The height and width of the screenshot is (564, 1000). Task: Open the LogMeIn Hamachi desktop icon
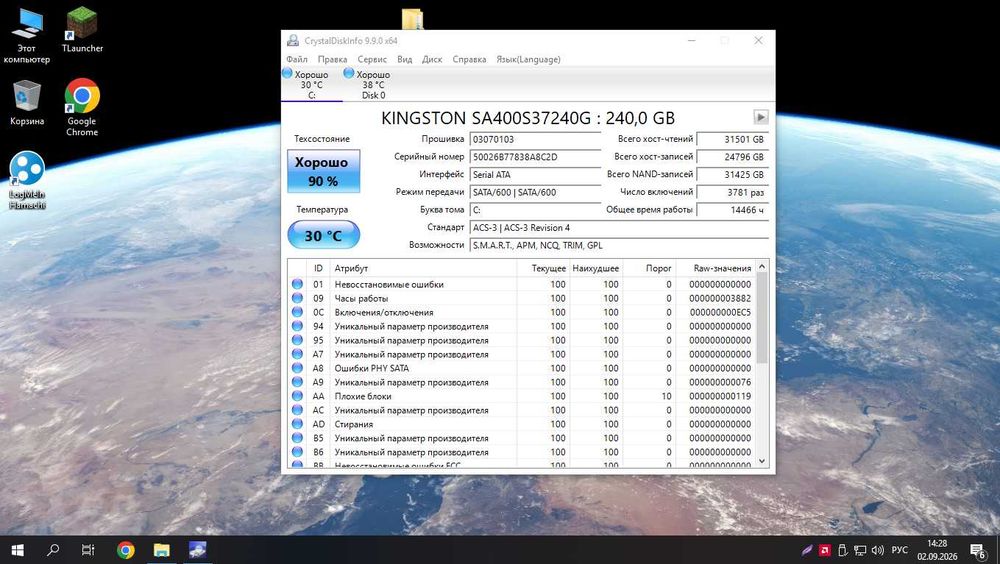pos(27,181)
